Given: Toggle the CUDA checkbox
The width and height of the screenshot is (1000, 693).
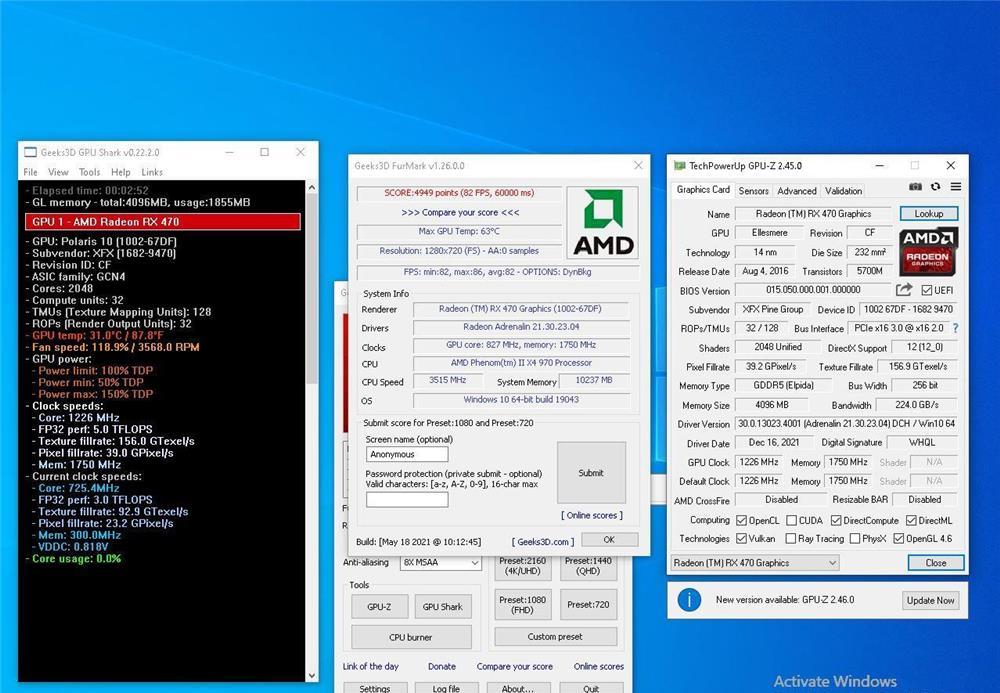Looking at the screenshot, I should pyautogui.click(x=792, y=520).
